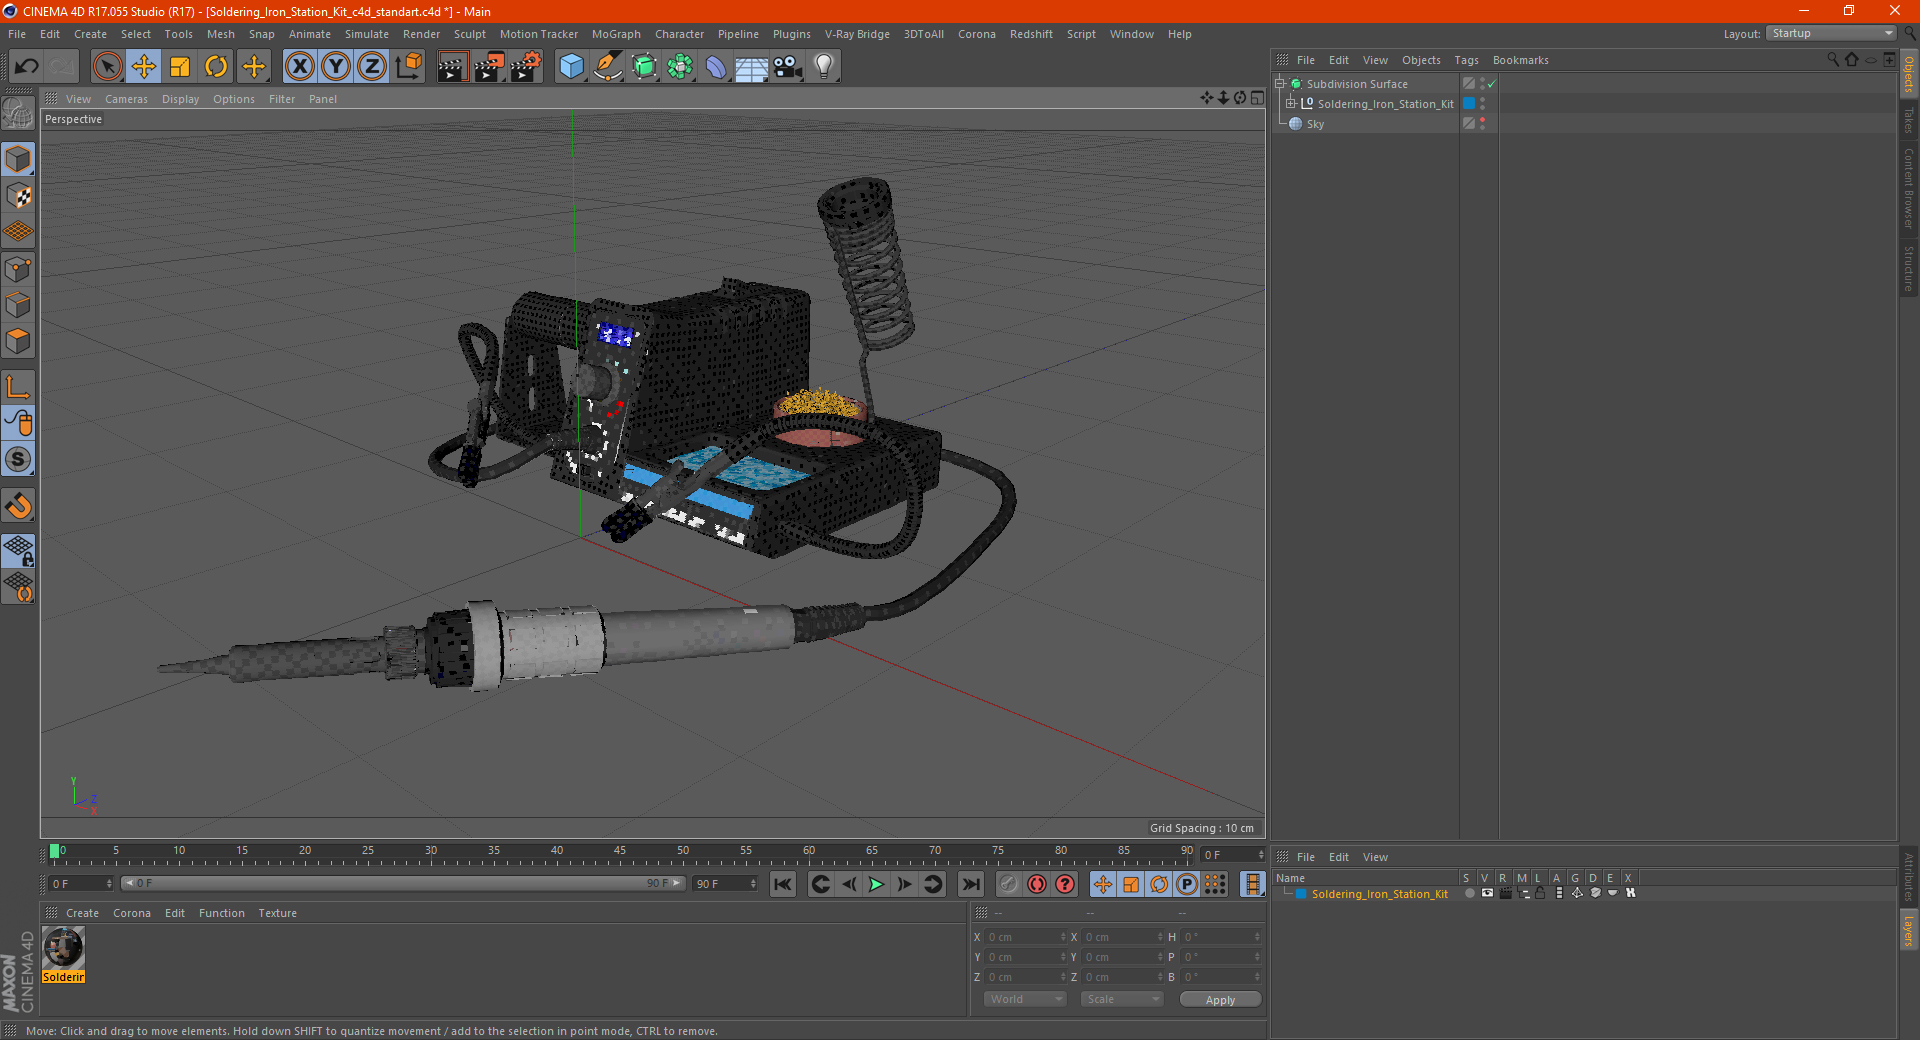Toggle Sky object visibility dots
This screenshot has width=1920, height=1040.
[x=1482, y=124]
